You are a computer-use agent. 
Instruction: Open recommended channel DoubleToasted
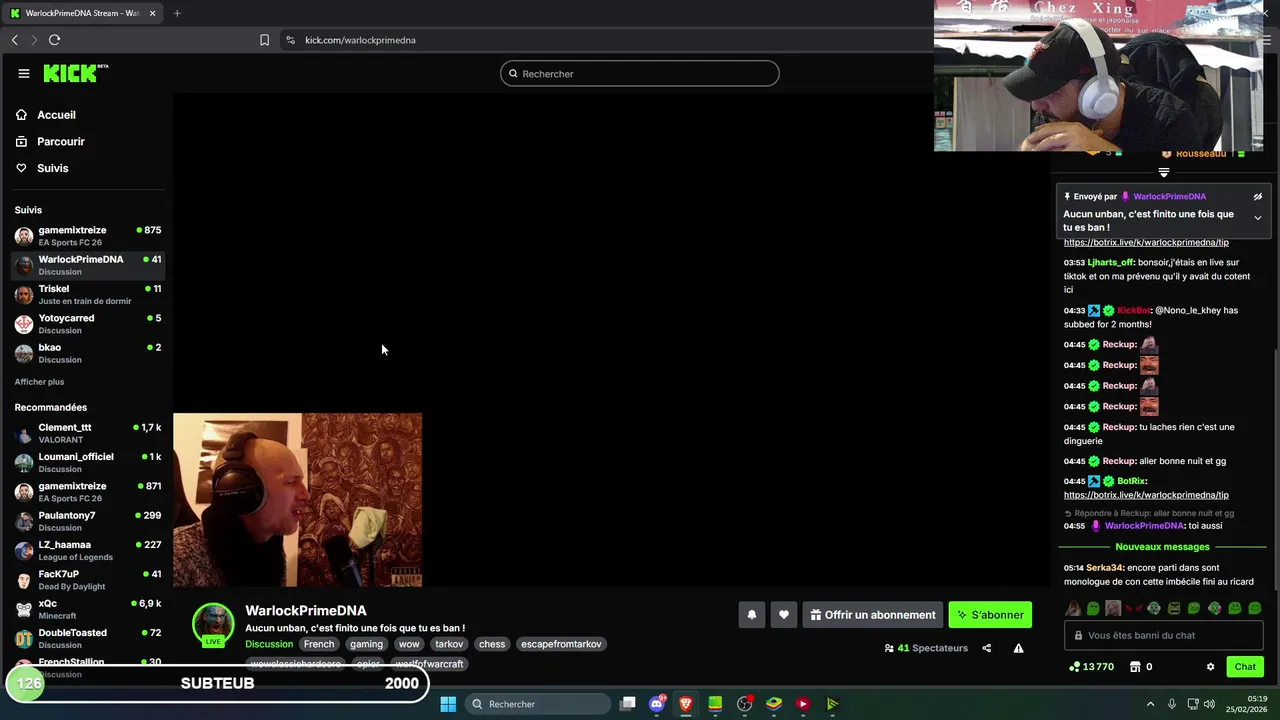point(88,638)
